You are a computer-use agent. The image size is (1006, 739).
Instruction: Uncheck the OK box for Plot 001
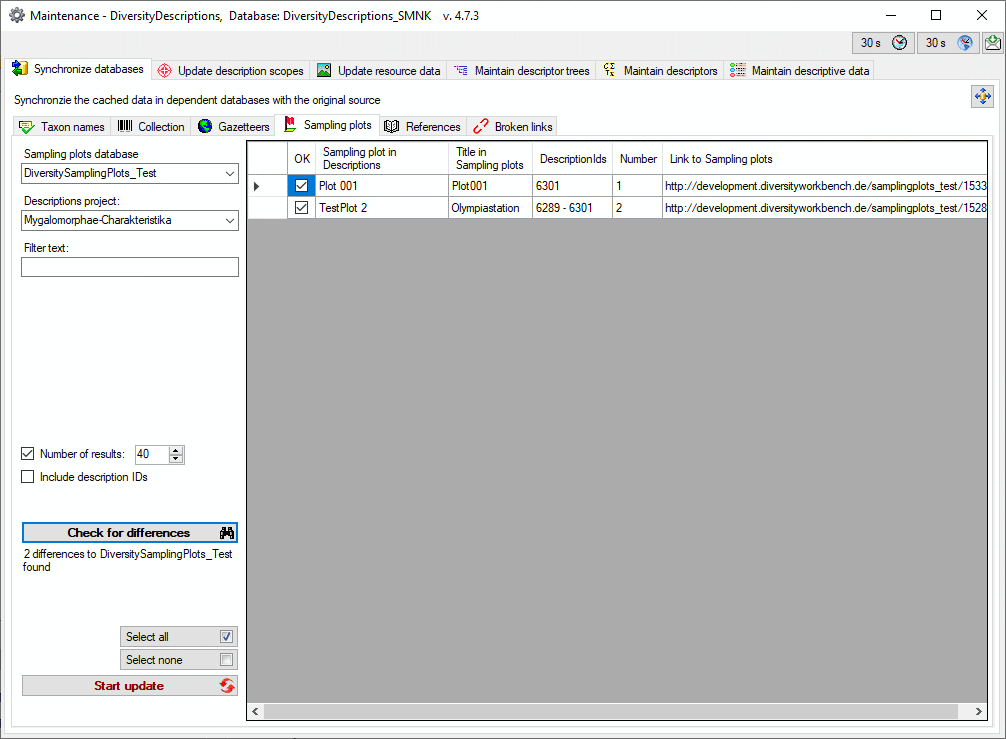[x=301, y=186]
